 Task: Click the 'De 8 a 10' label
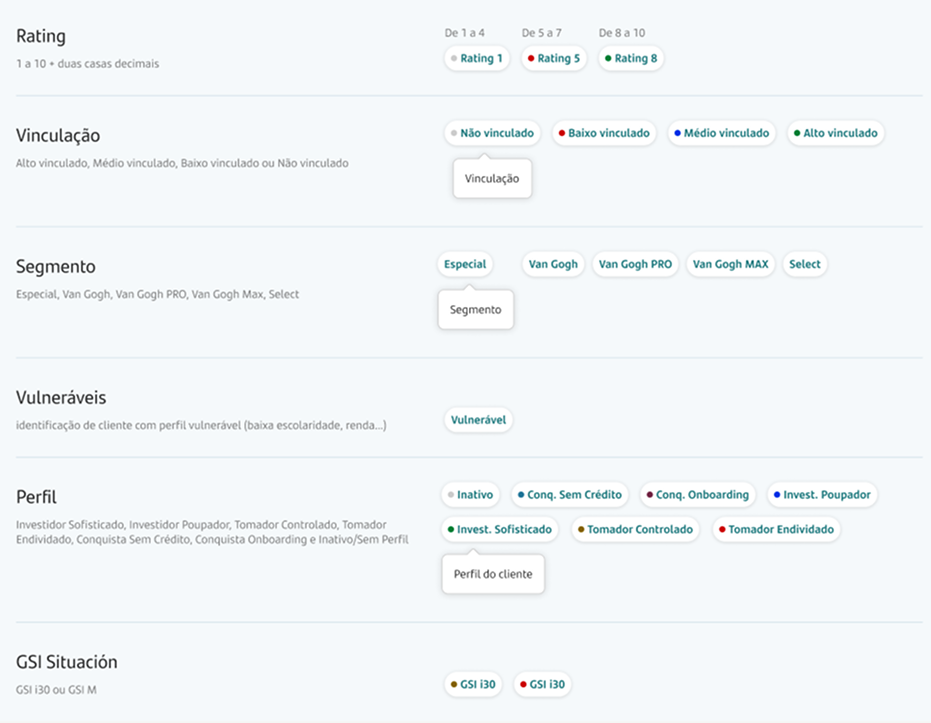click(x=622, y=33)
